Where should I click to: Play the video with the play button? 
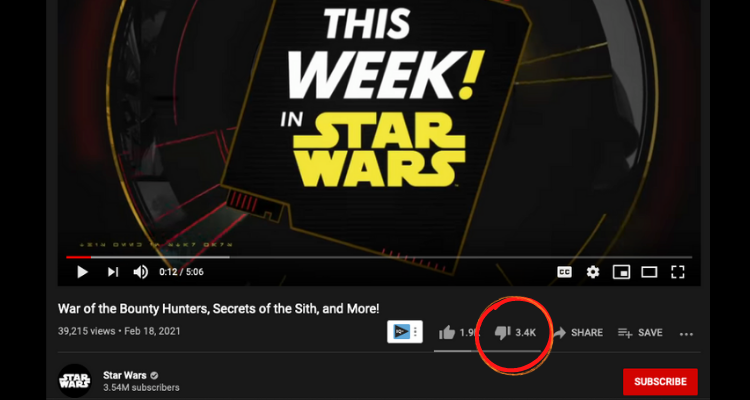tap(82, 272)
